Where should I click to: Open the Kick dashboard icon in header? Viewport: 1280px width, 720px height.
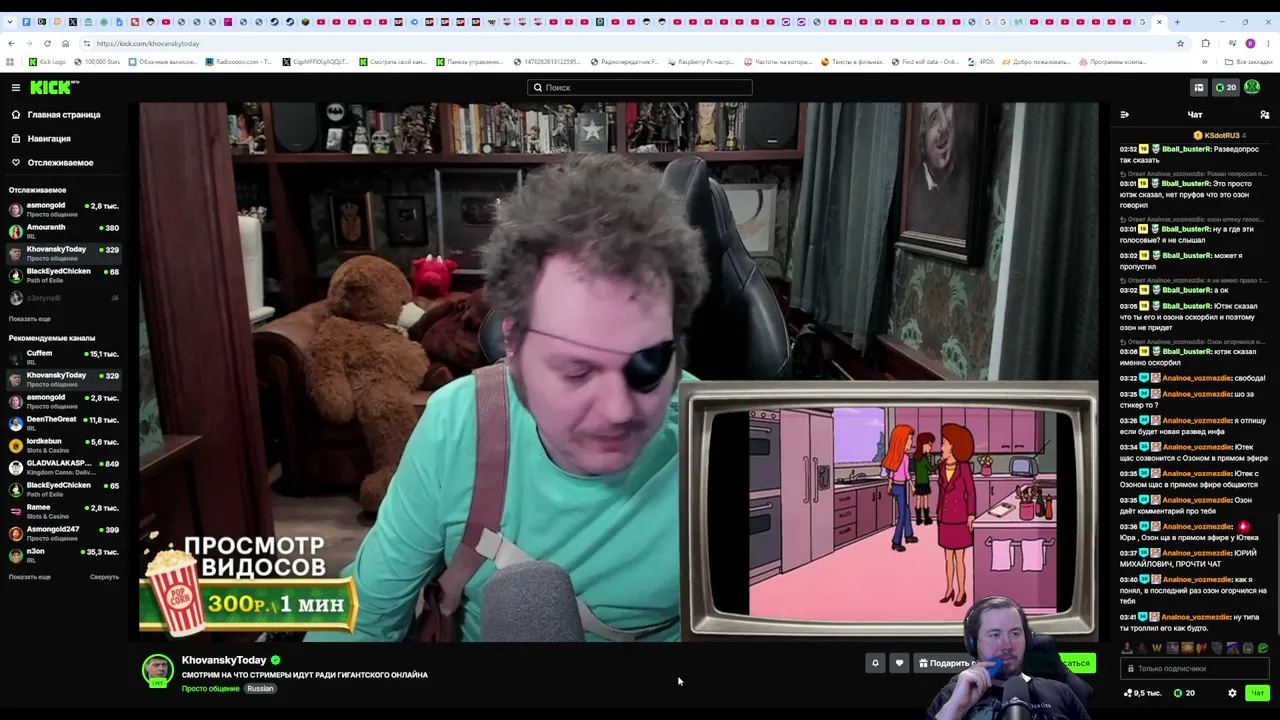click(1198, 88)
